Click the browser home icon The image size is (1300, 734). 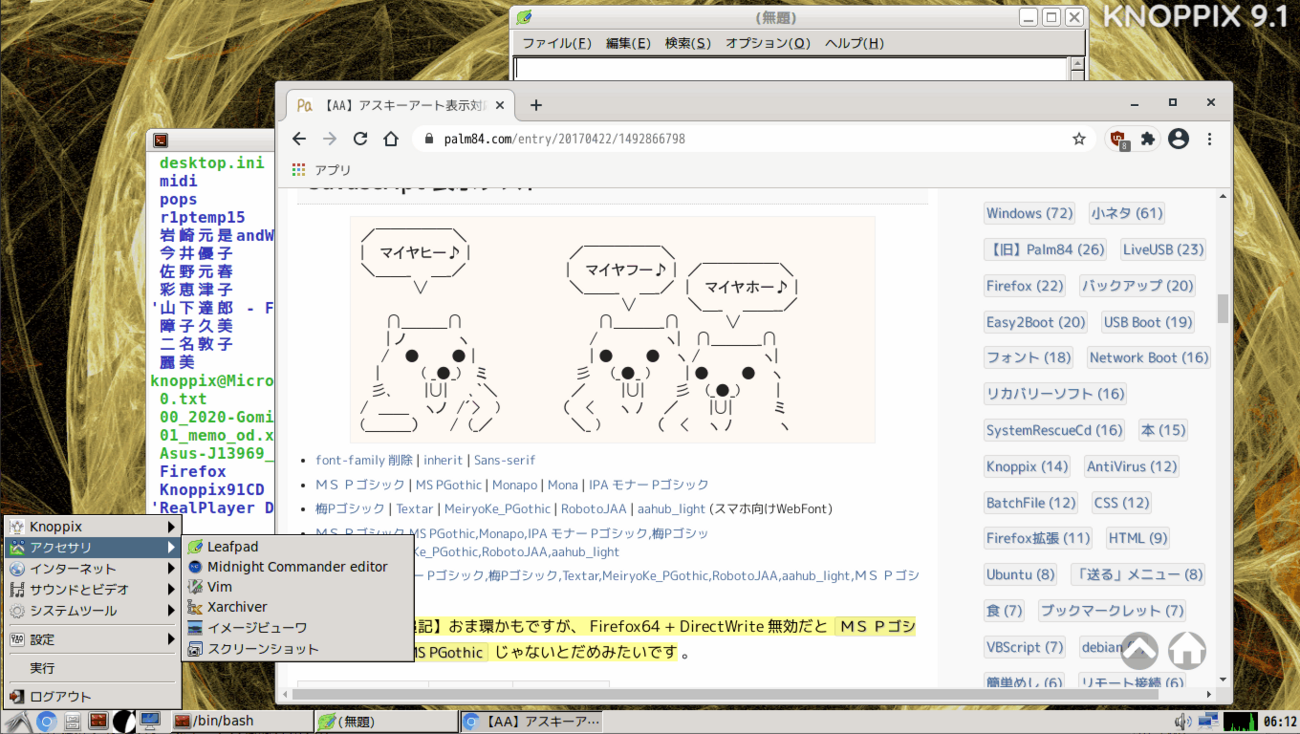coord(391,139)
